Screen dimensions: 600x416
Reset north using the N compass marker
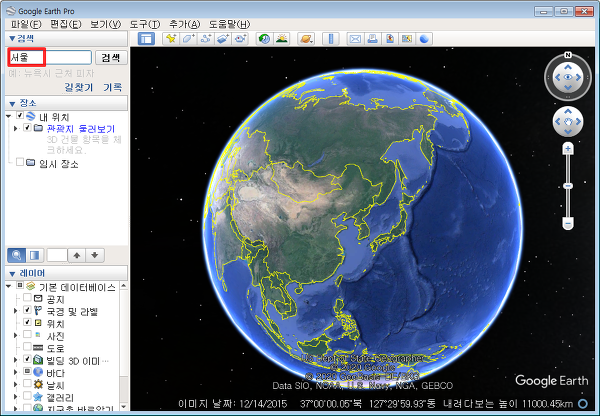point(568,55)
